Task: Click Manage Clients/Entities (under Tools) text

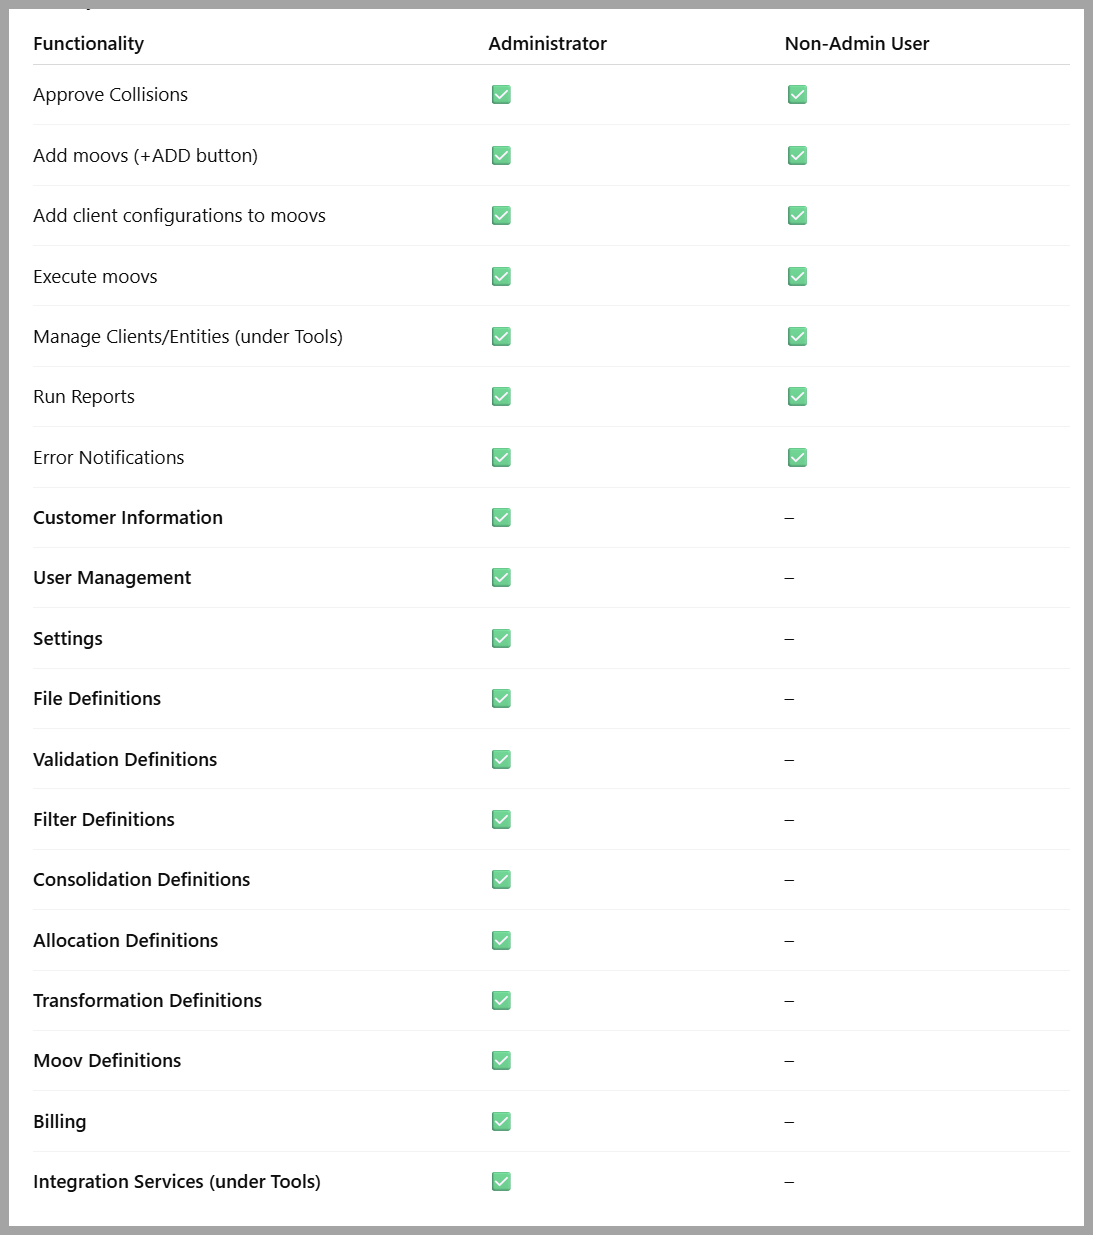Action: pyautogui.click(x=188, y=336)
